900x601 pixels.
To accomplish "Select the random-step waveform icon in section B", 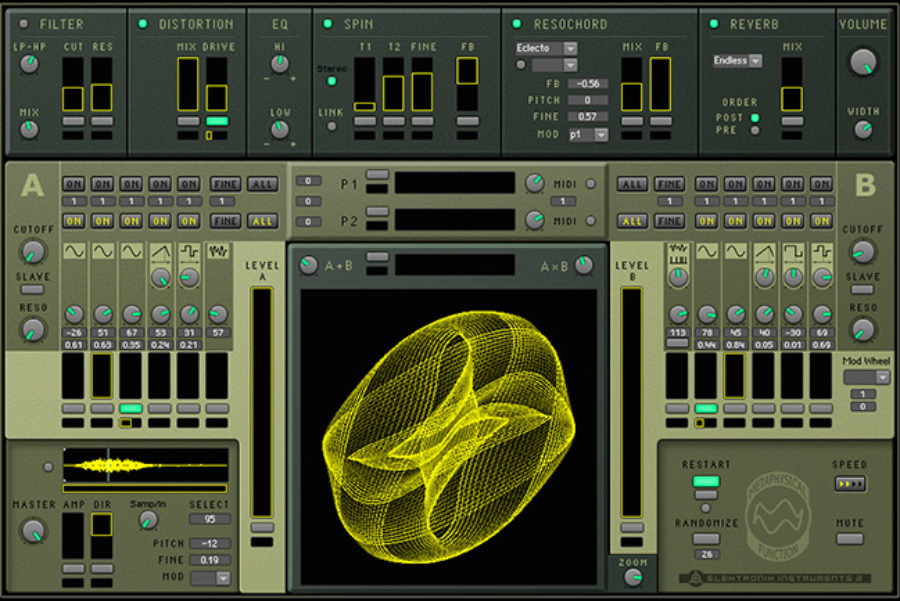I will [678, 252].
